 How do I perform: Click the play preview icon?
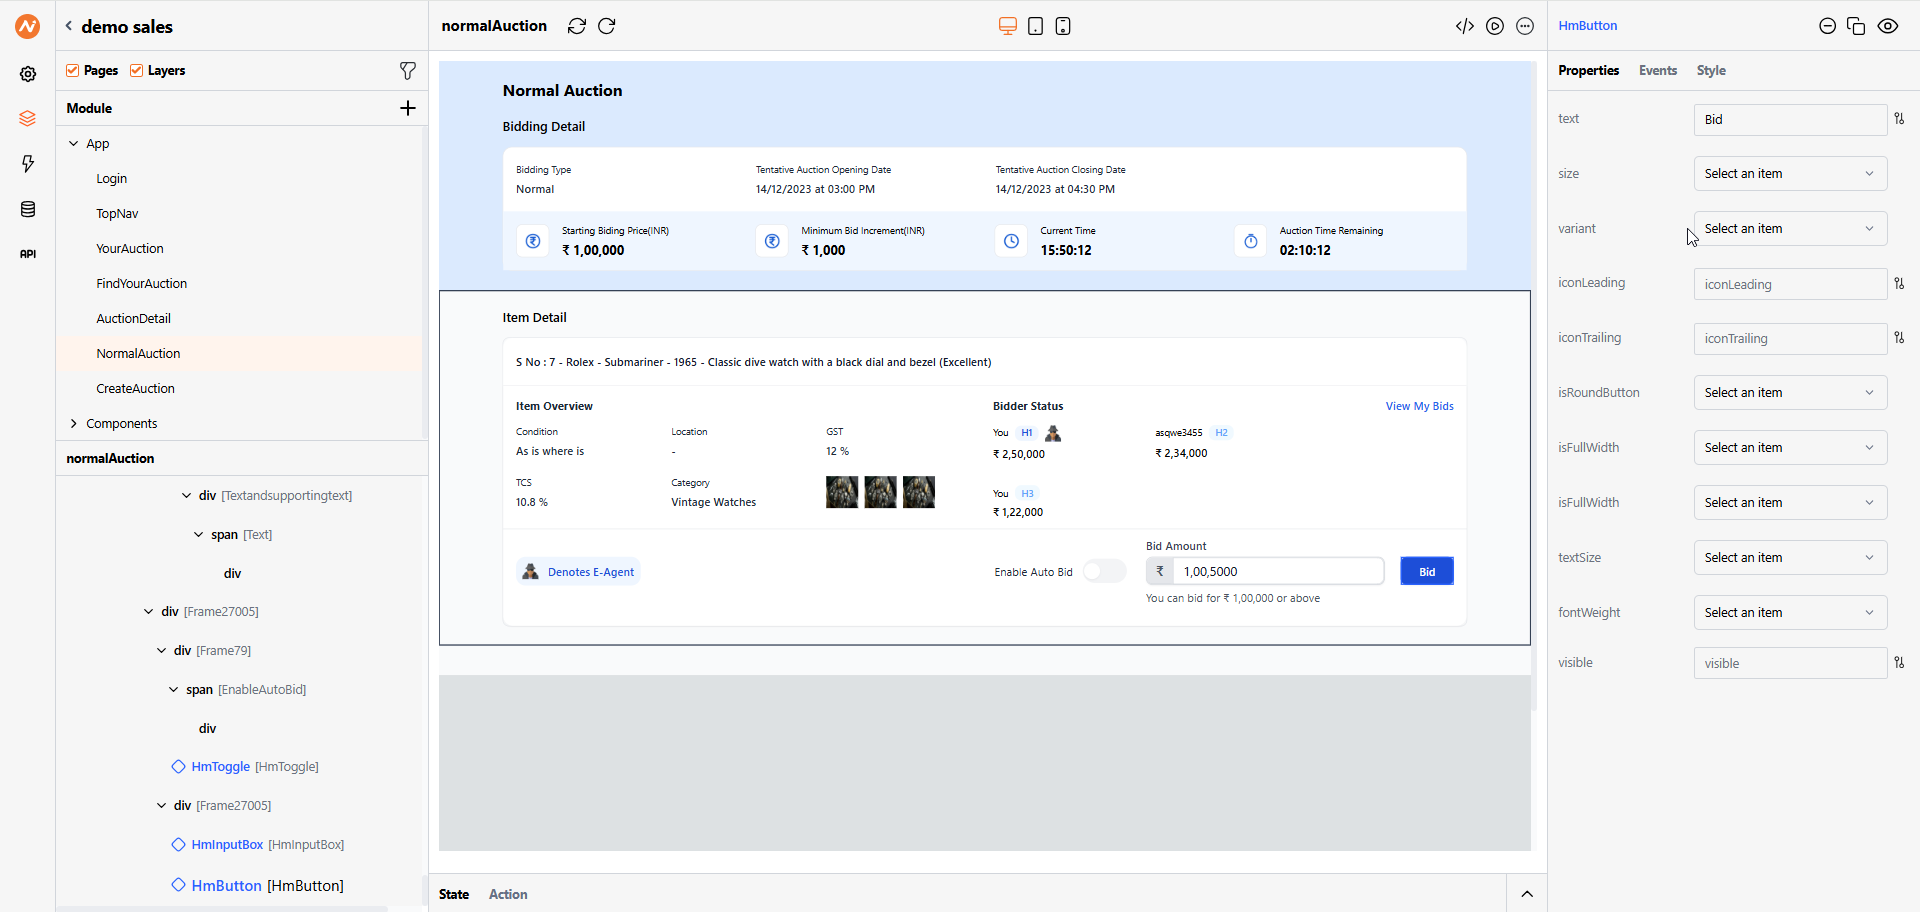point(1495,26)
